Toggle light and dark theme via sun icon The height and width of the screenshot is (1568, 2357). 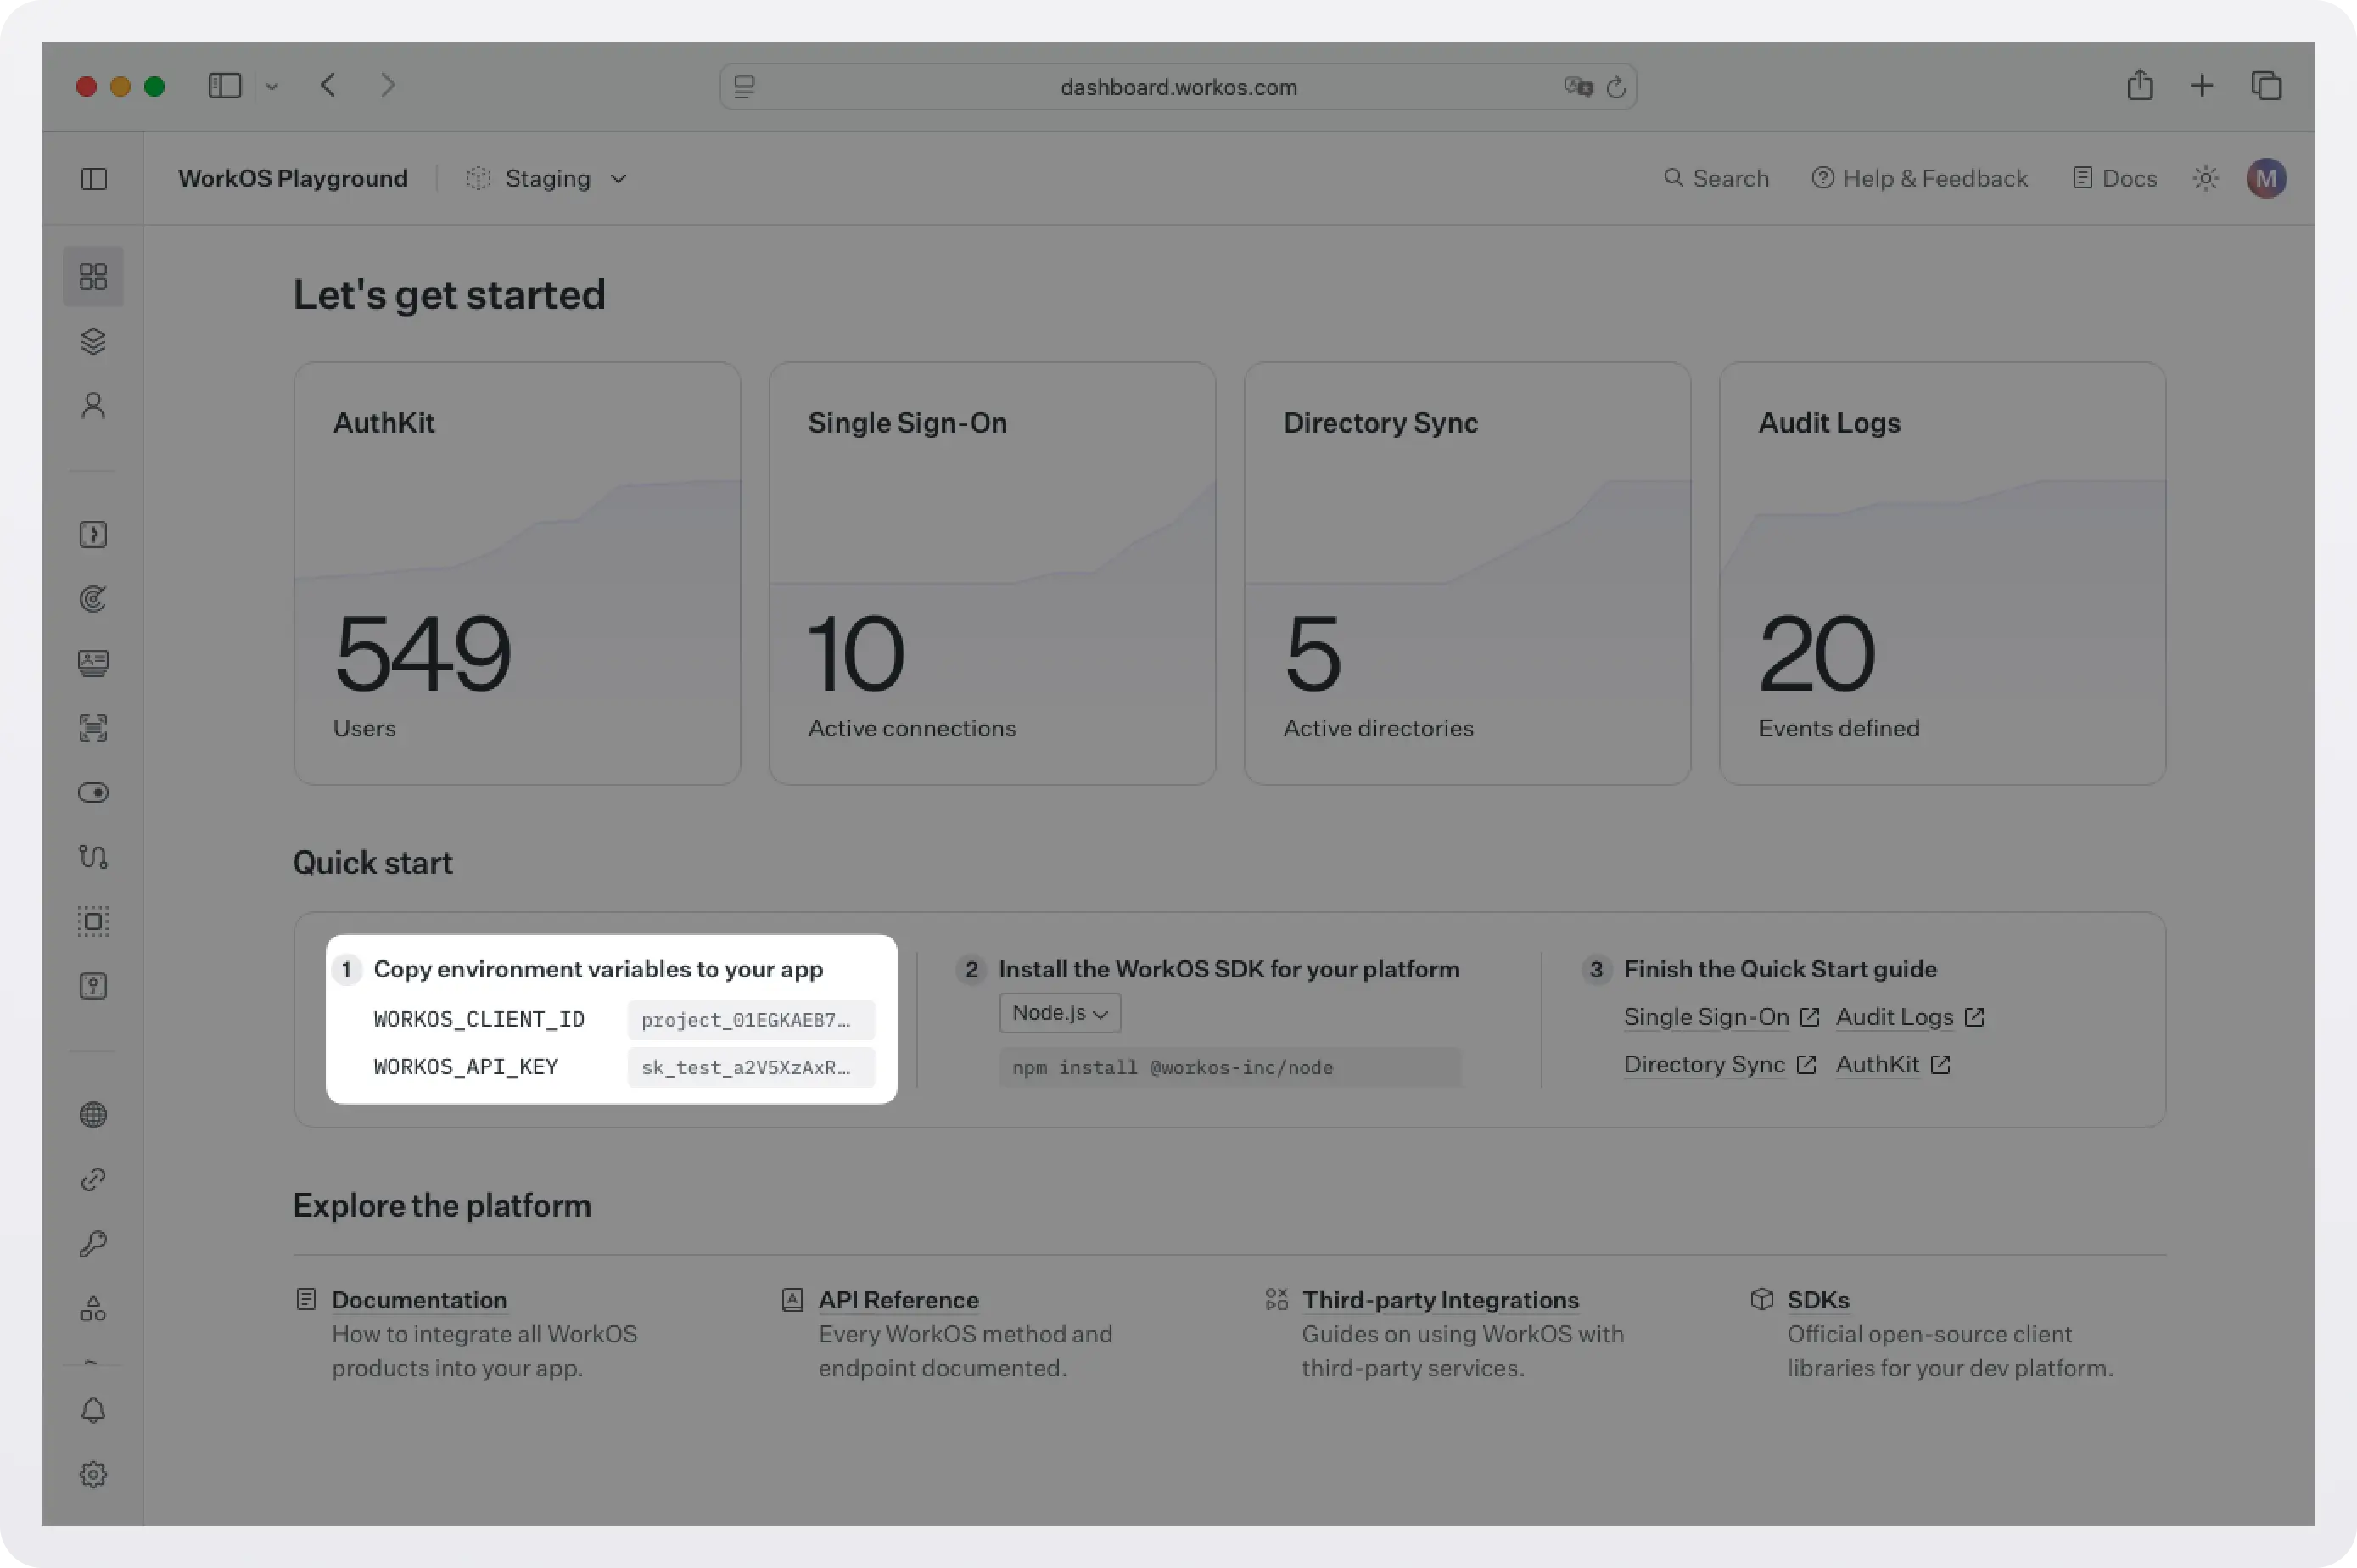2206,178
